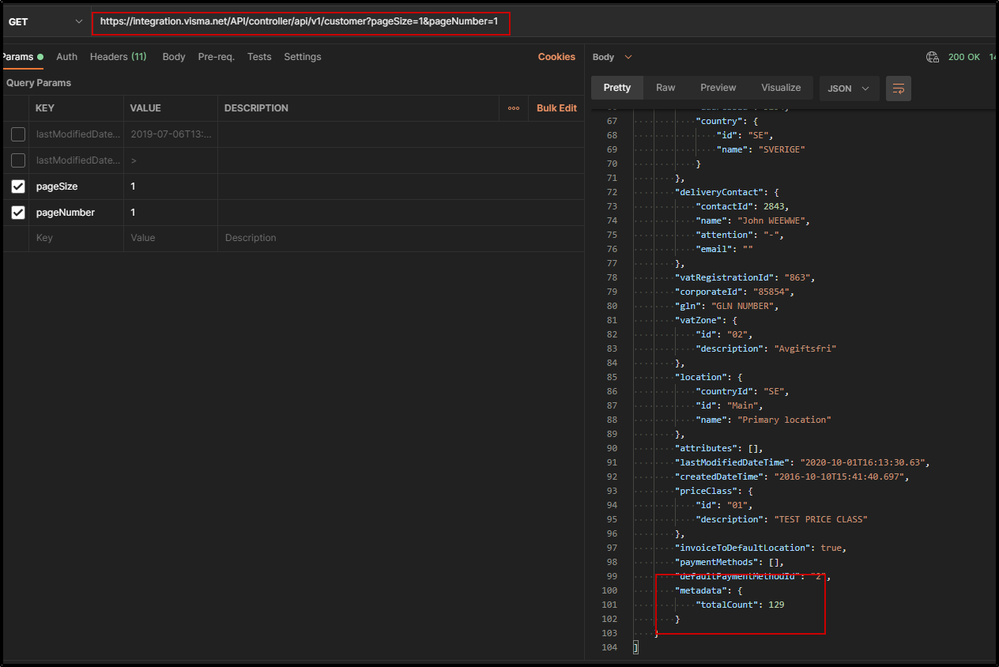Switch to the Raw response view
The width and height of the screenshot is (999, 667).
(665, 88)
